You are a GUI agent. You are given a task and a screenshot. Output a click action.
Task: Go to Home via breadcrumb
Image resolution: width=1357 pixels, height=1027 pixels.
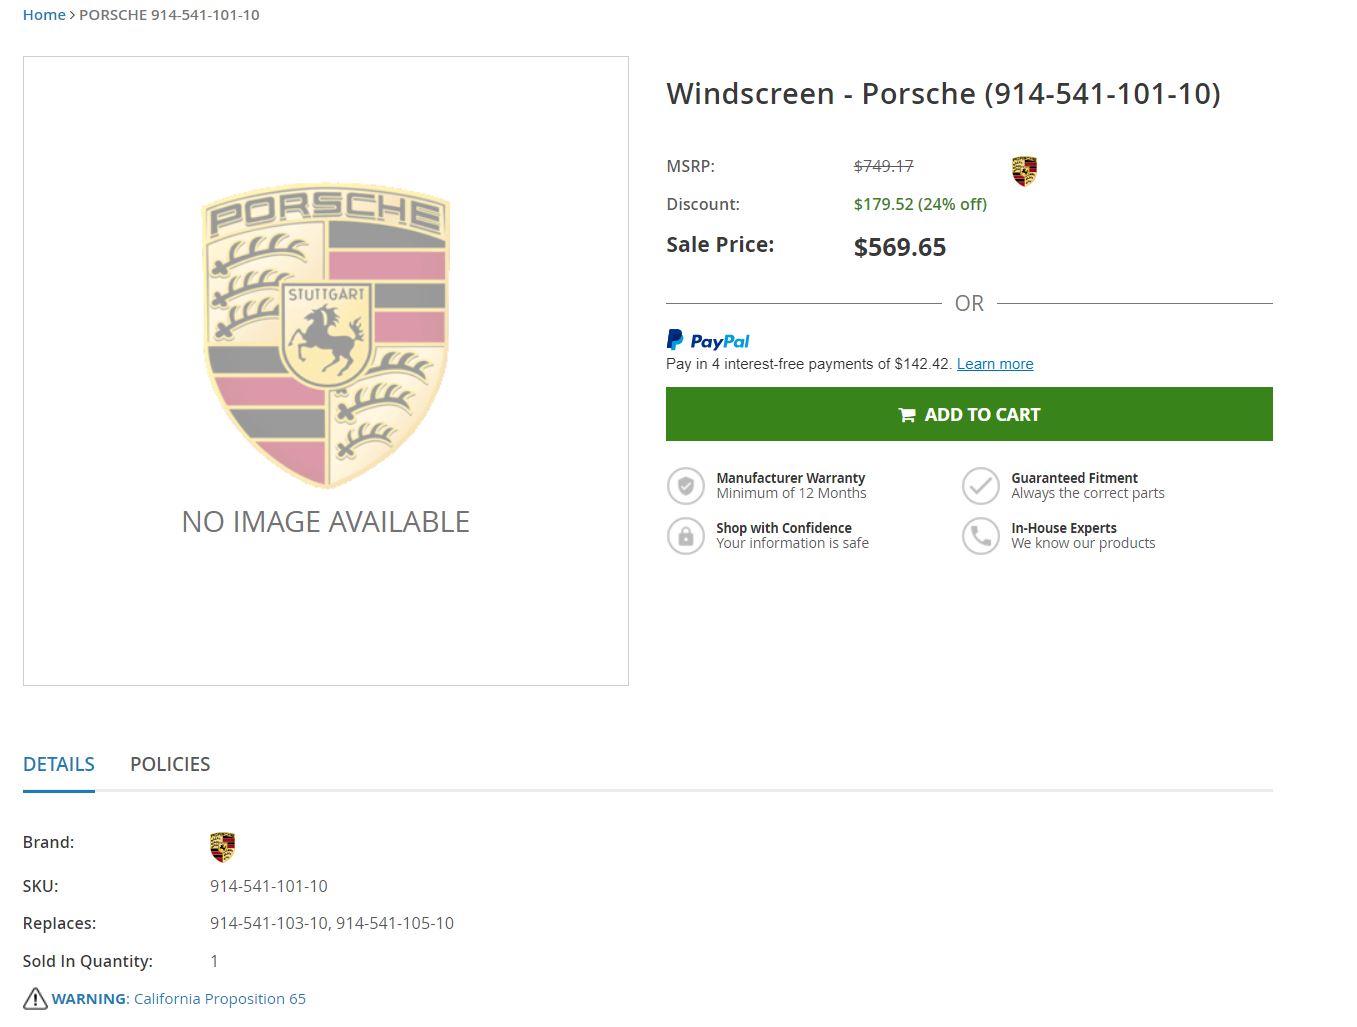click(x=44, y=15)
